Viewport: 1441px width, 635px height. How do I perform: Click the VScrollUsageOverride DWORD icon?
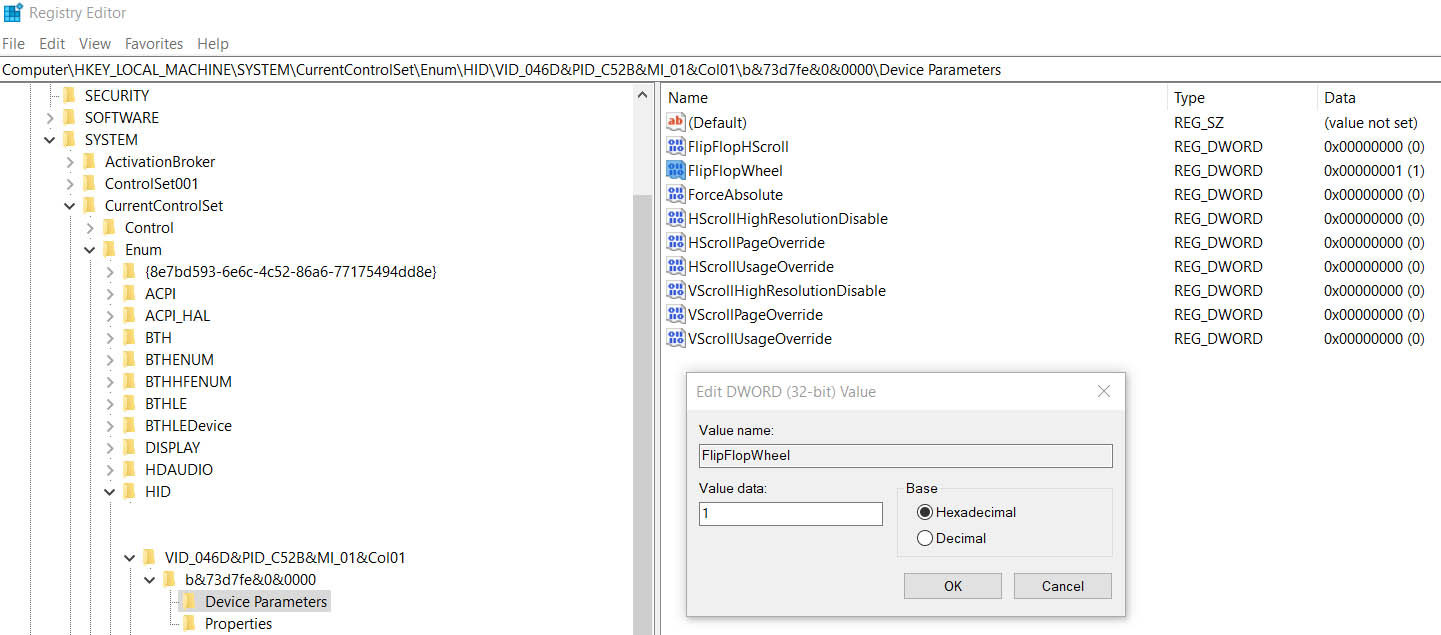[676, 339]
